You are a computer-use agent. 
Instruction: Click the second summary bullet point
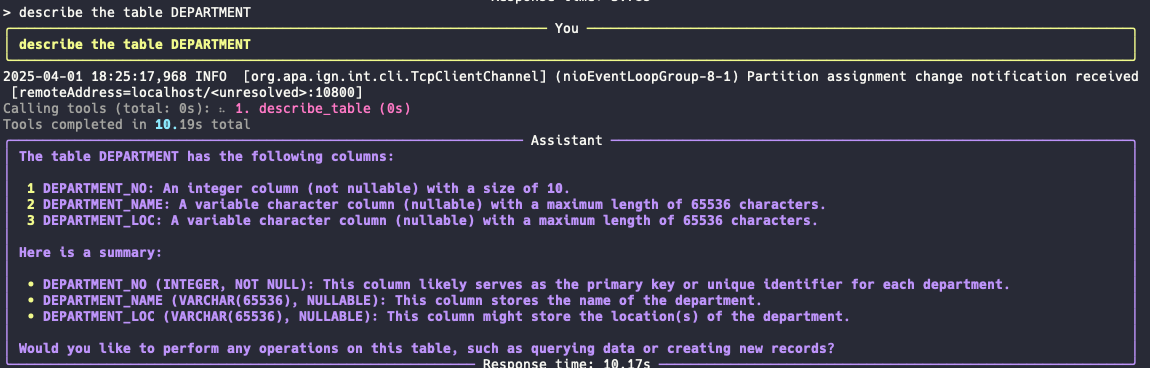click(31, 300)
